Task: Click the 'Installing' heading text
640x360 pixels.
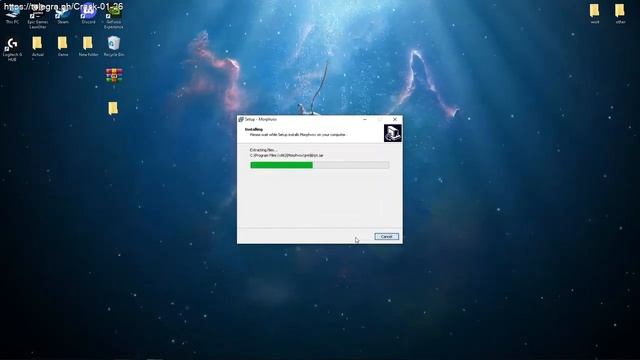Action: click(x=254, y=129)
